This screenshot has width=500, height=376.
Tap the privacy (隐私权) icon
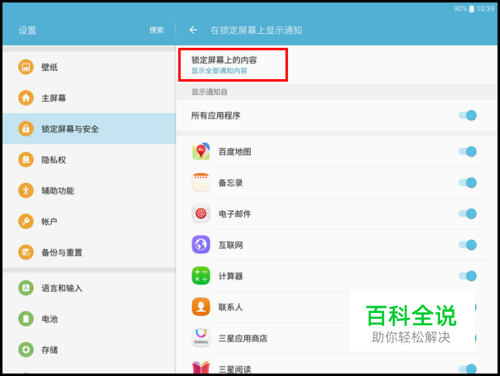pos(26,160)
